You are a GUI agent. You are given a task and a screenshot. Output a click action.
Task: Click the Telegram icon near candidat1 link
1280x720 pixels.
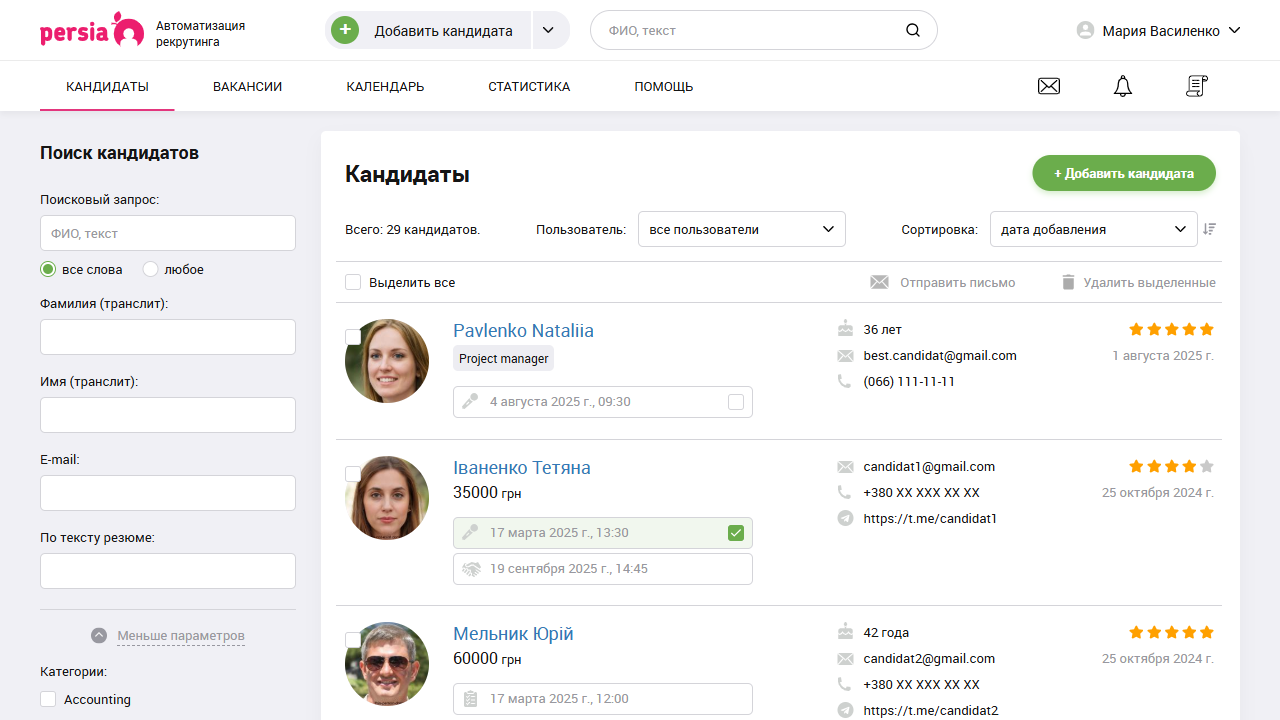pos(844,518)
